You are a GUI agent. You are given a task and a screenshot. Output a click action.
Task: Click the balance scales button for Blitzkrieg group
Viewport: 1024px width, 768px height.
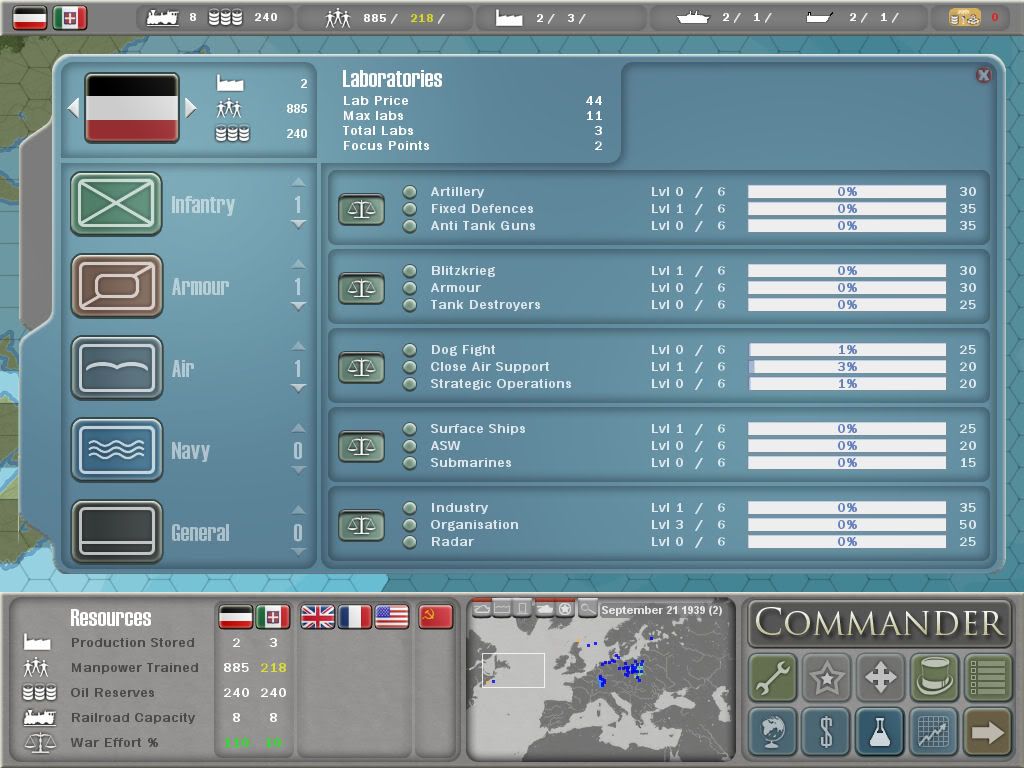click(361, 289)
